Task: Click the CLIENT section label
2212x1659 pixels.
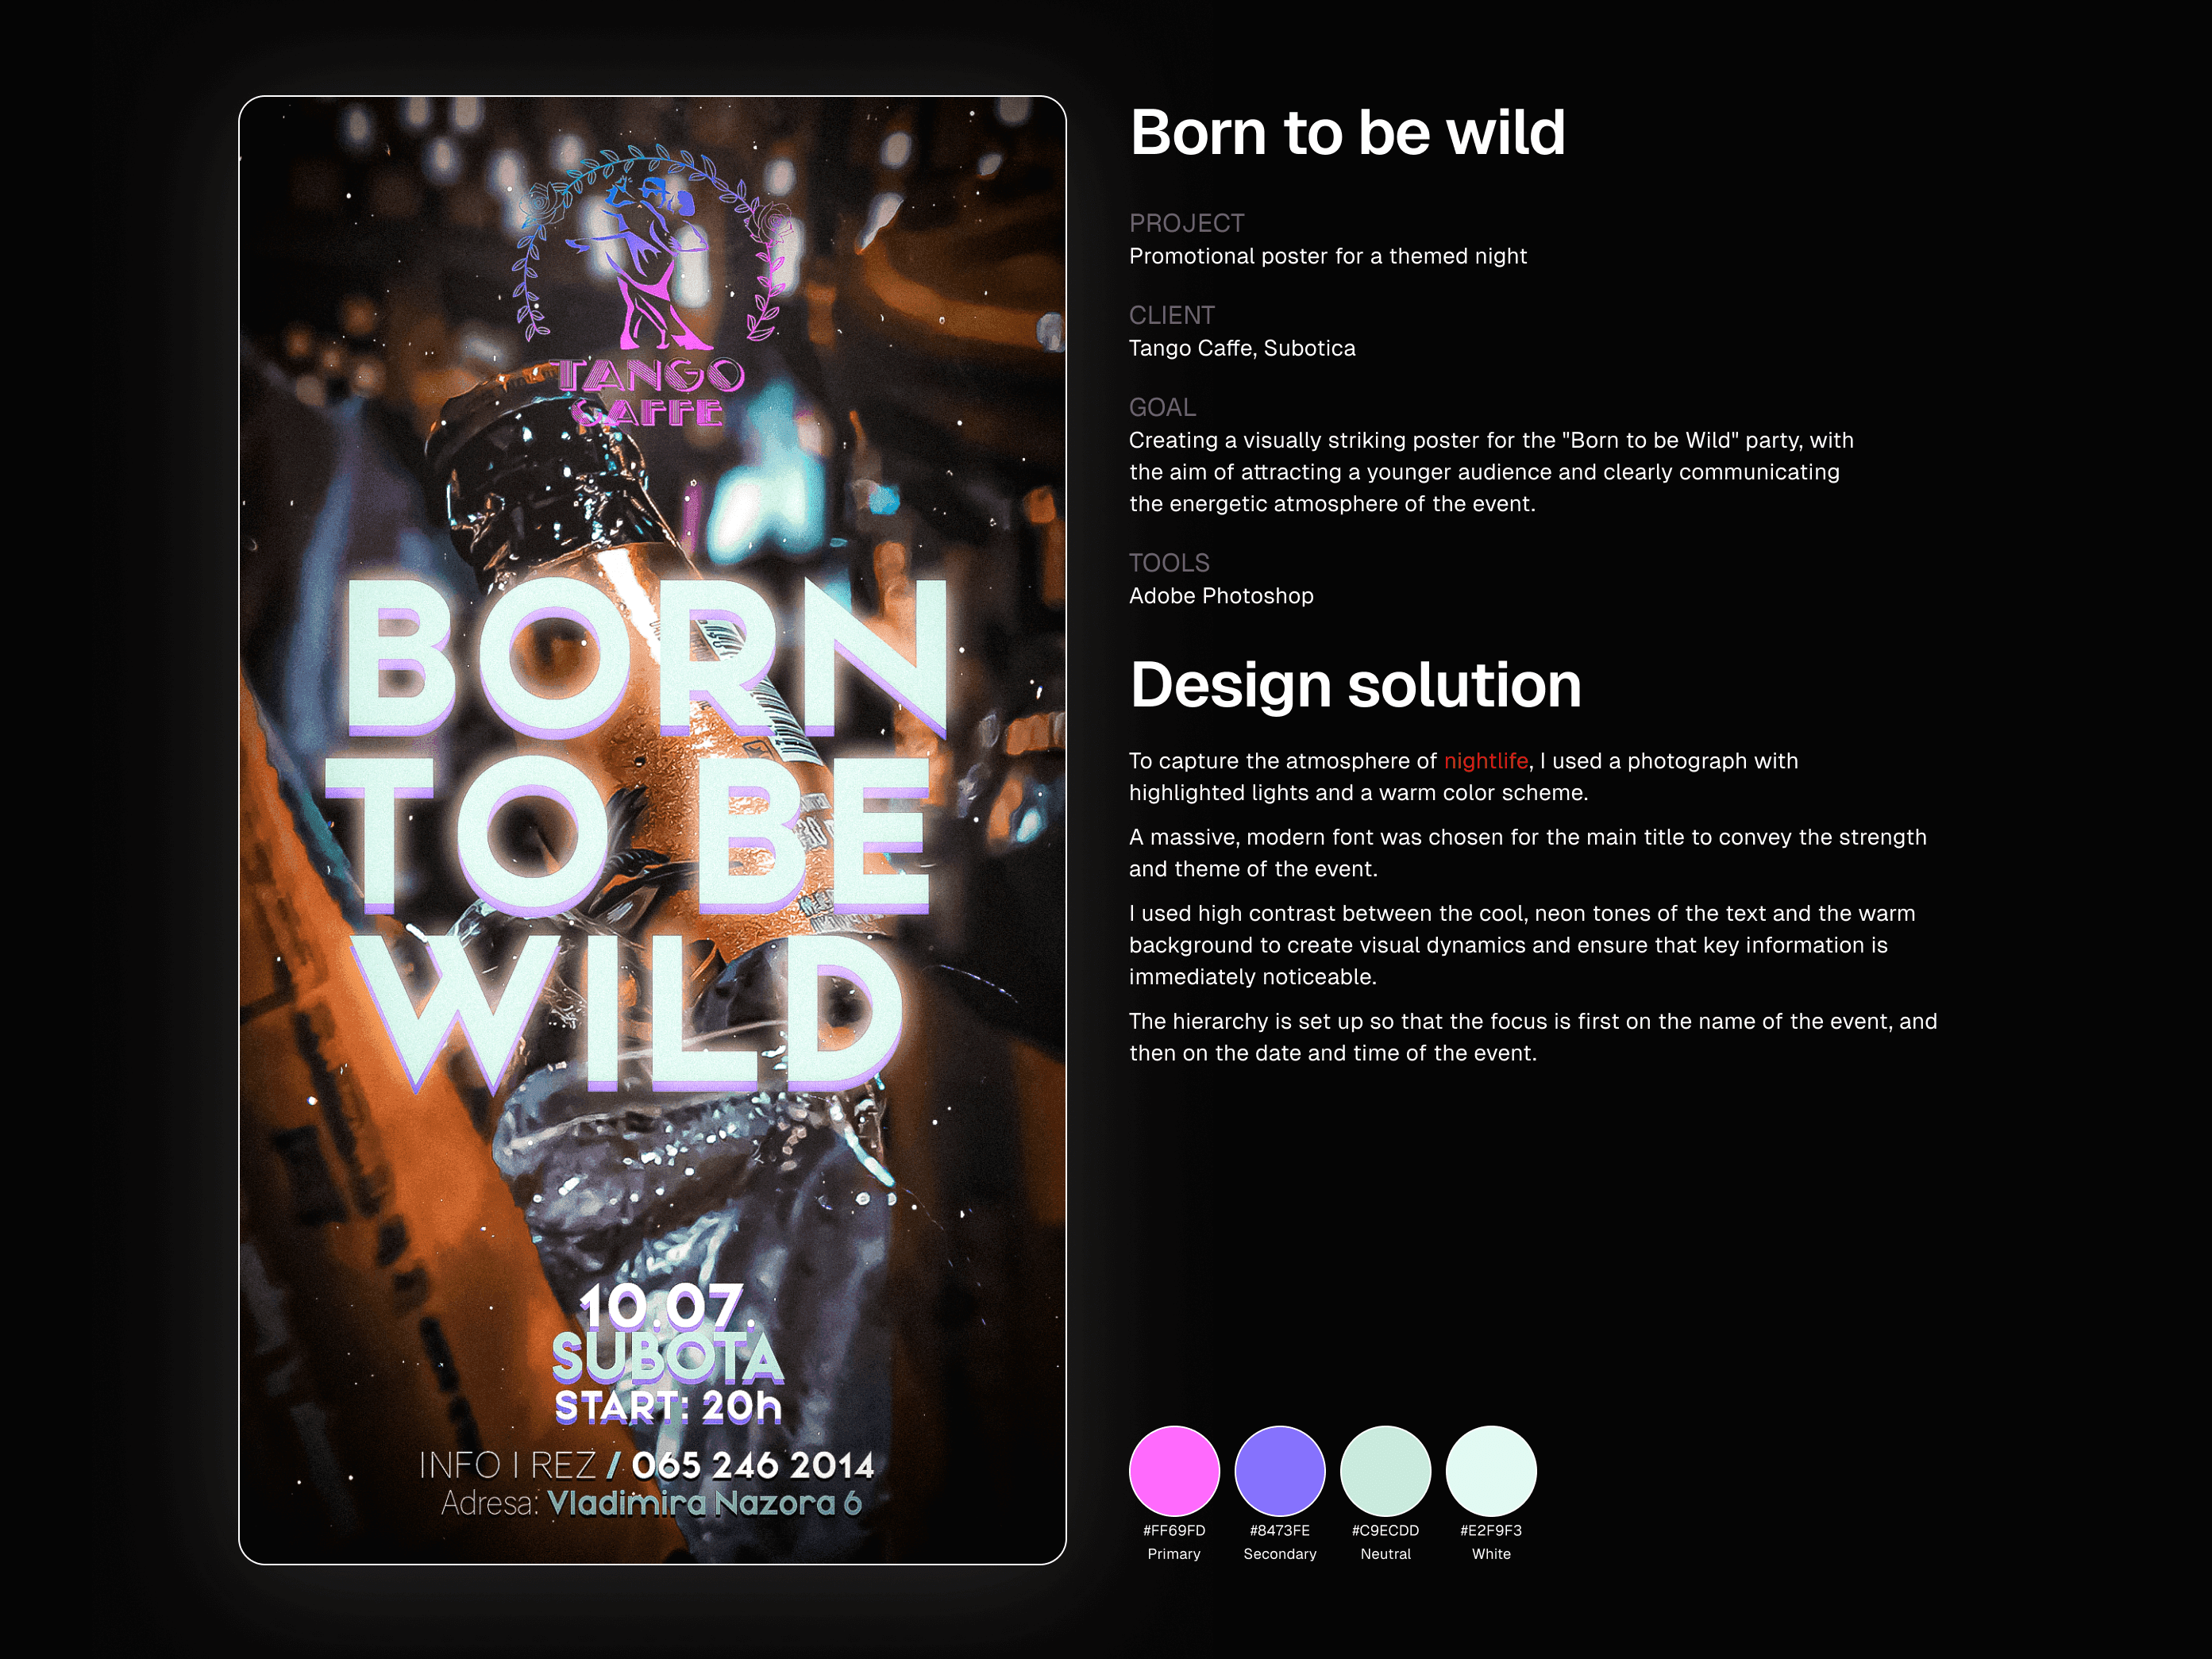Action: tap(1172, 315)
